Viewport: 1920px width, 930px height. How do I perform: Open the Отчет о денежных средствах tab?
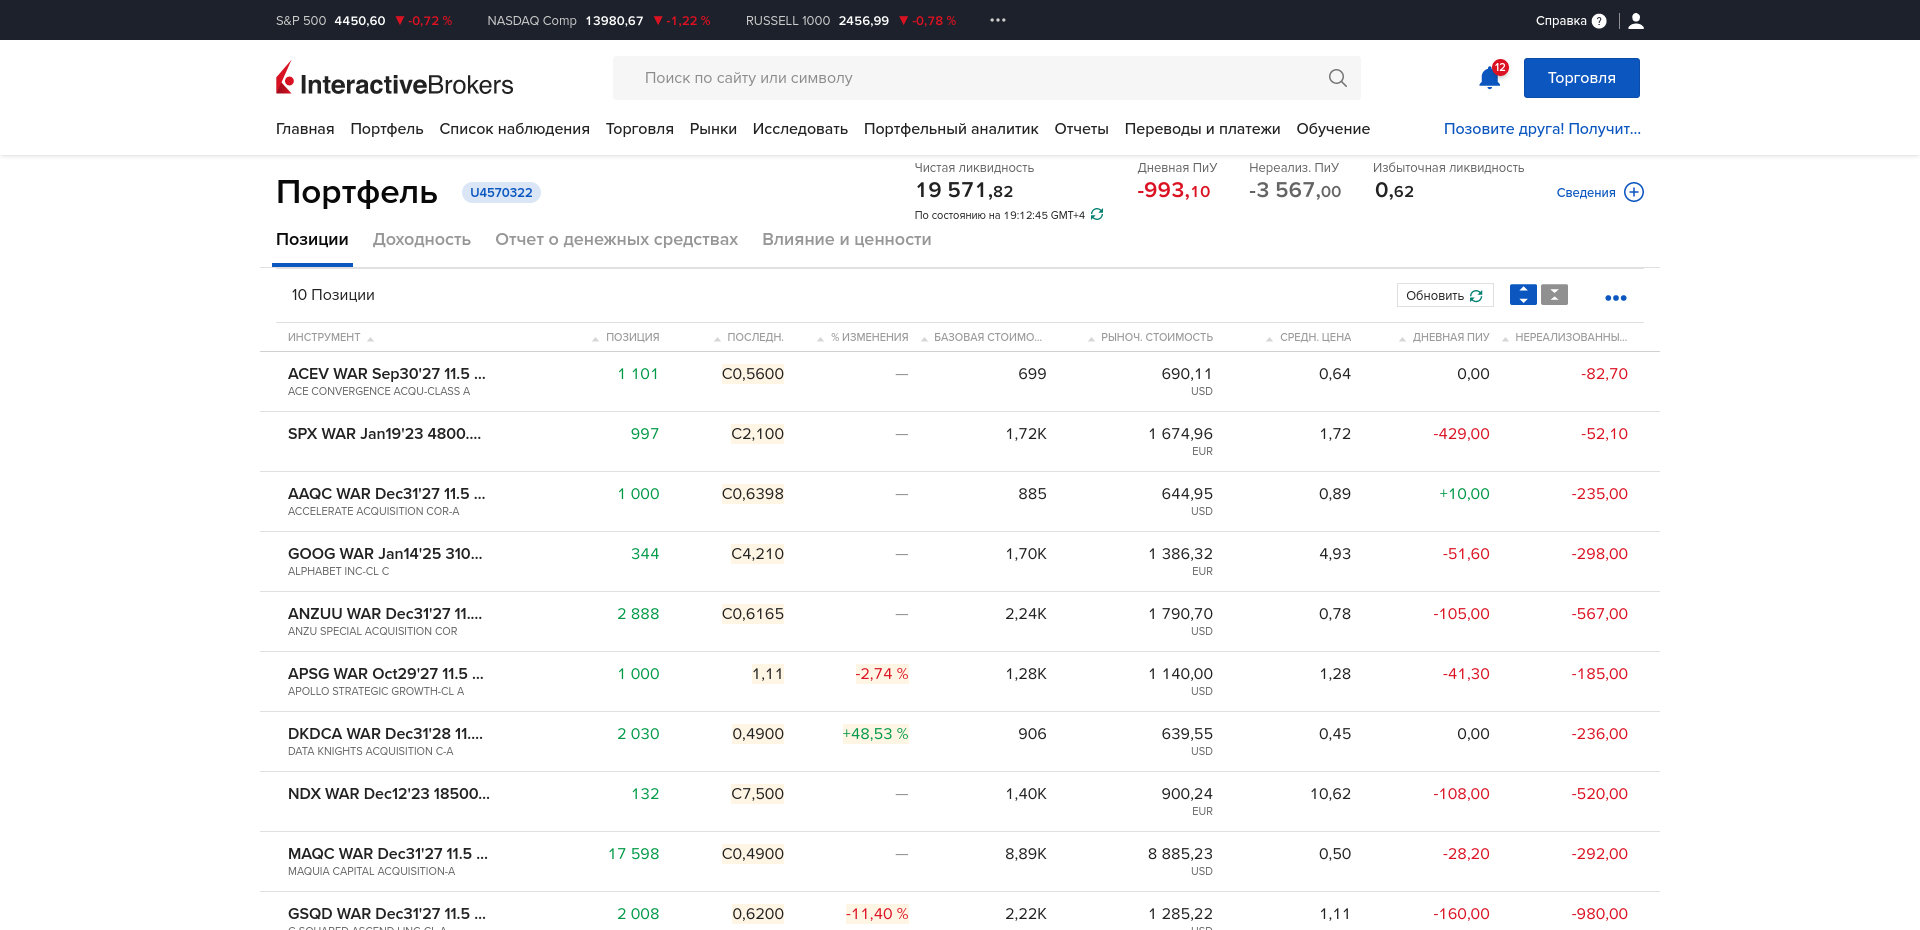[x=616, y=240]
